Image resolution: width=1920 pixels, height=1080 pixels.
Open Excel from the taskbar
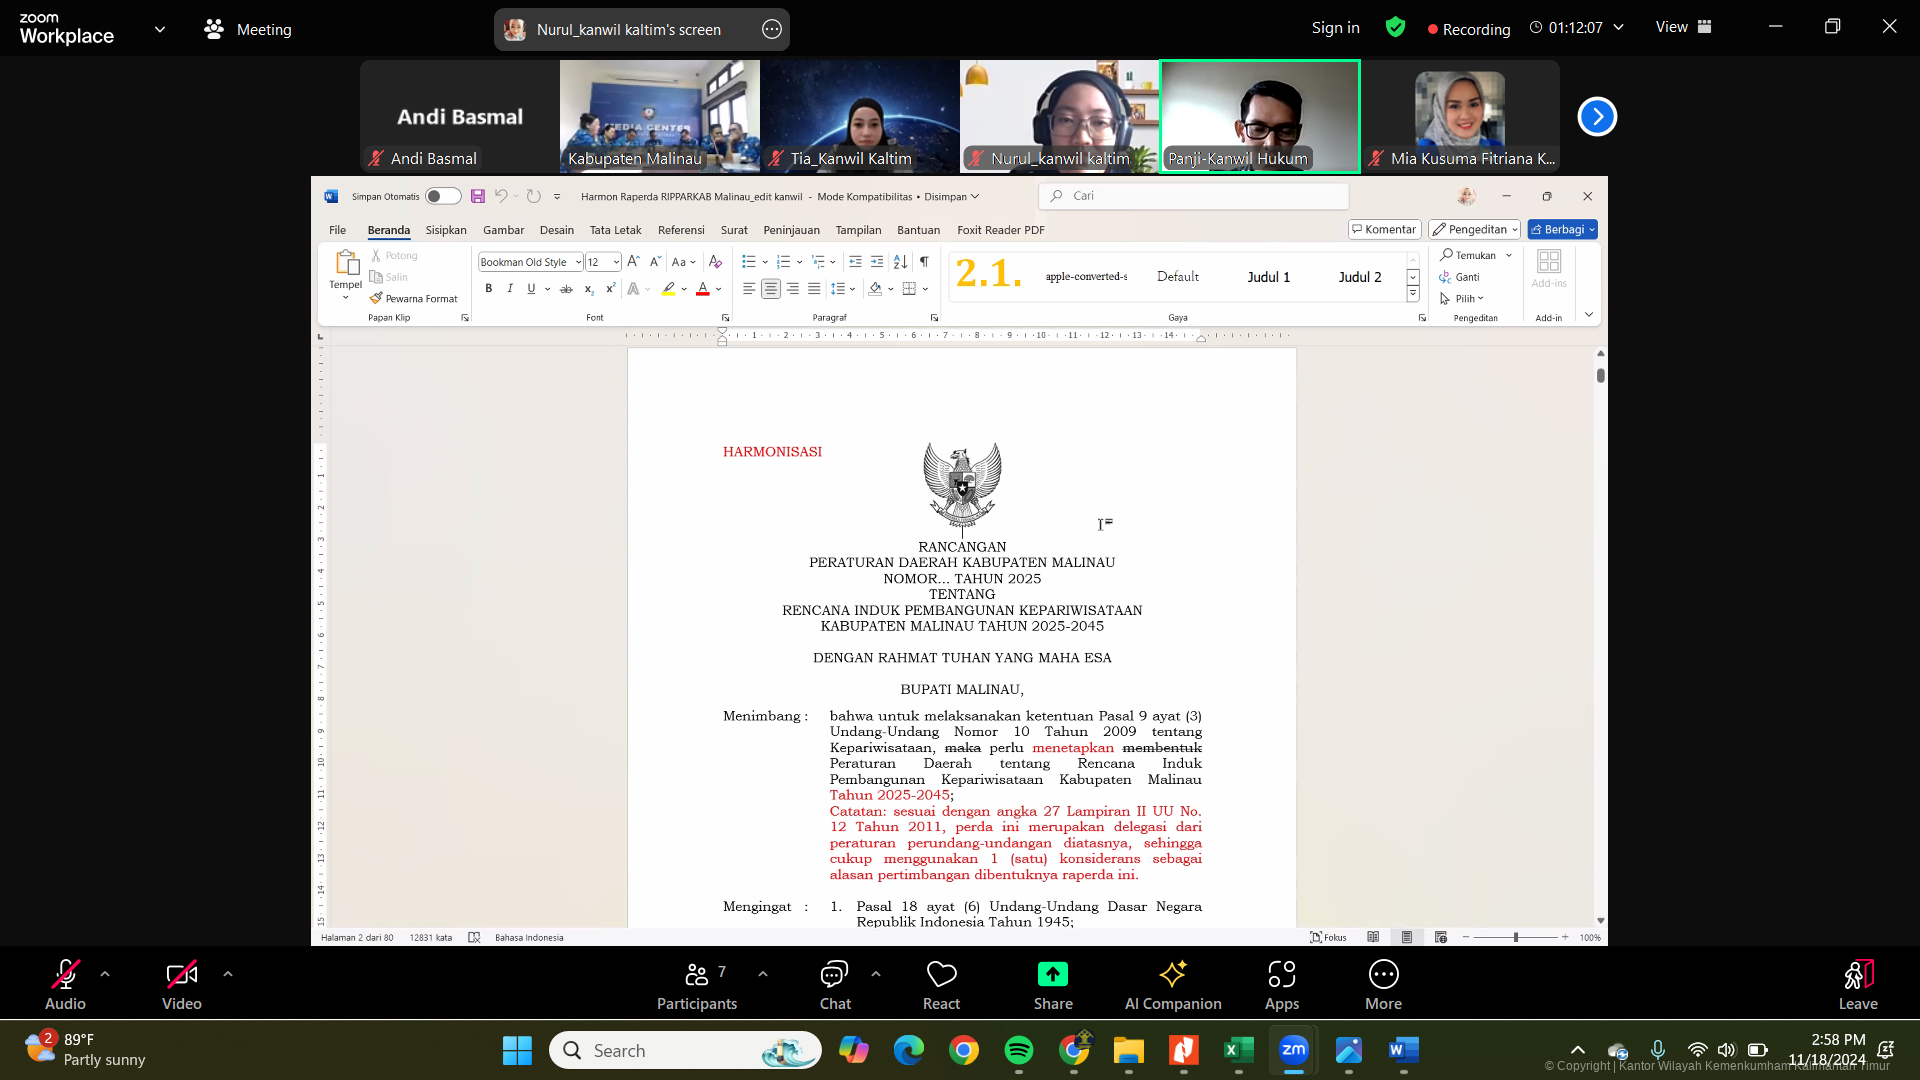pos(1238,1050)
